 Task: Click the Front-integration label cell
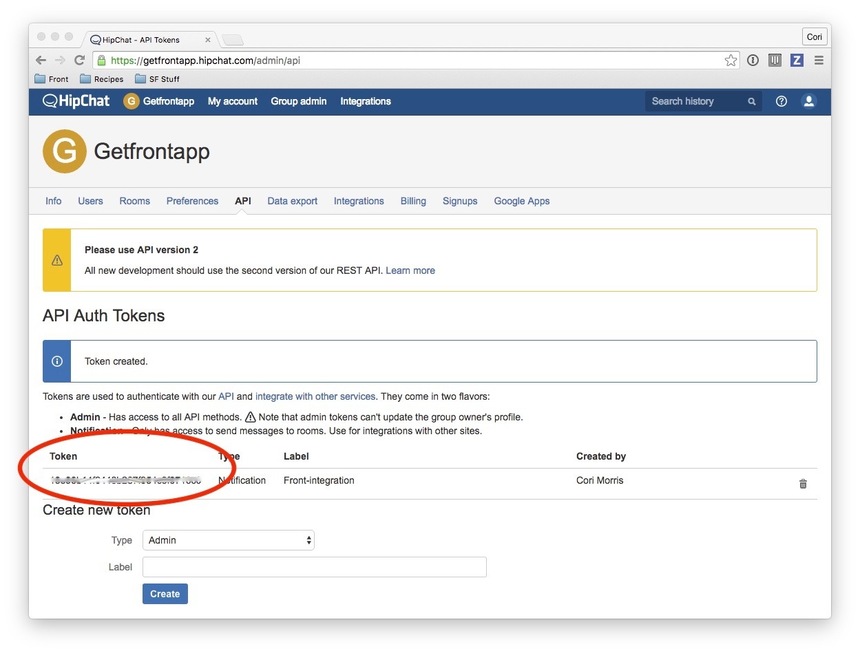319,480
